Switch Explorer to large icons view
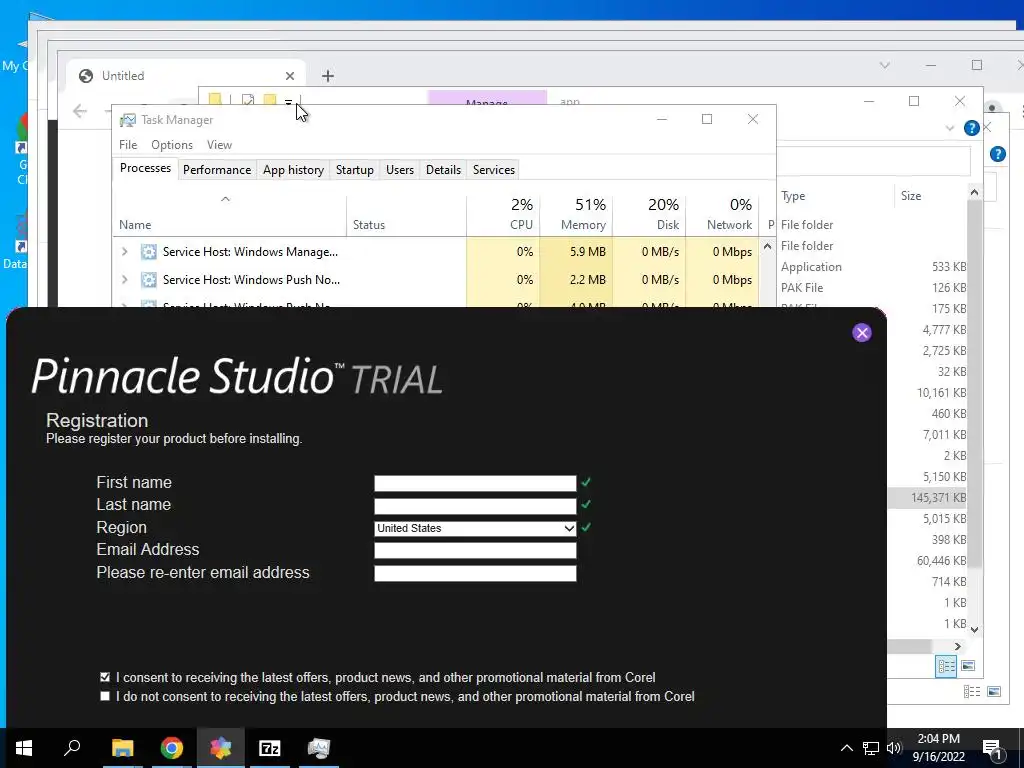 (968, 666)
